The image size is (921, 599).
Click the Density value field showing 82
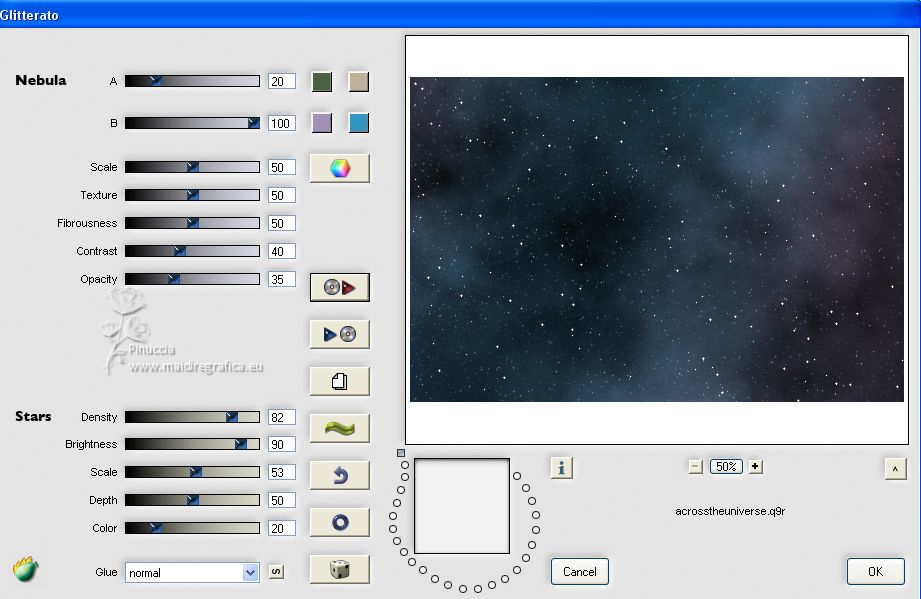pos(281,418)
